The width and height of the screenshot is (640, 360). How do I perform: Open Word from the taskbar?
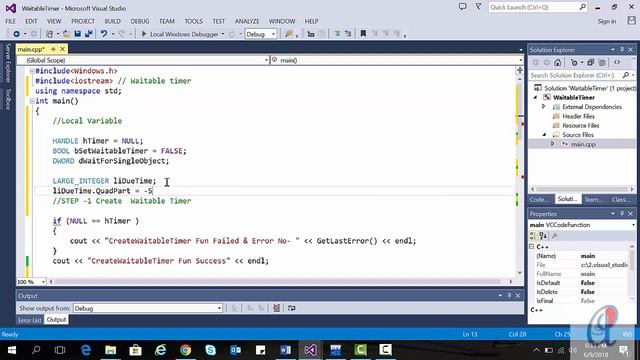point(285,350)
